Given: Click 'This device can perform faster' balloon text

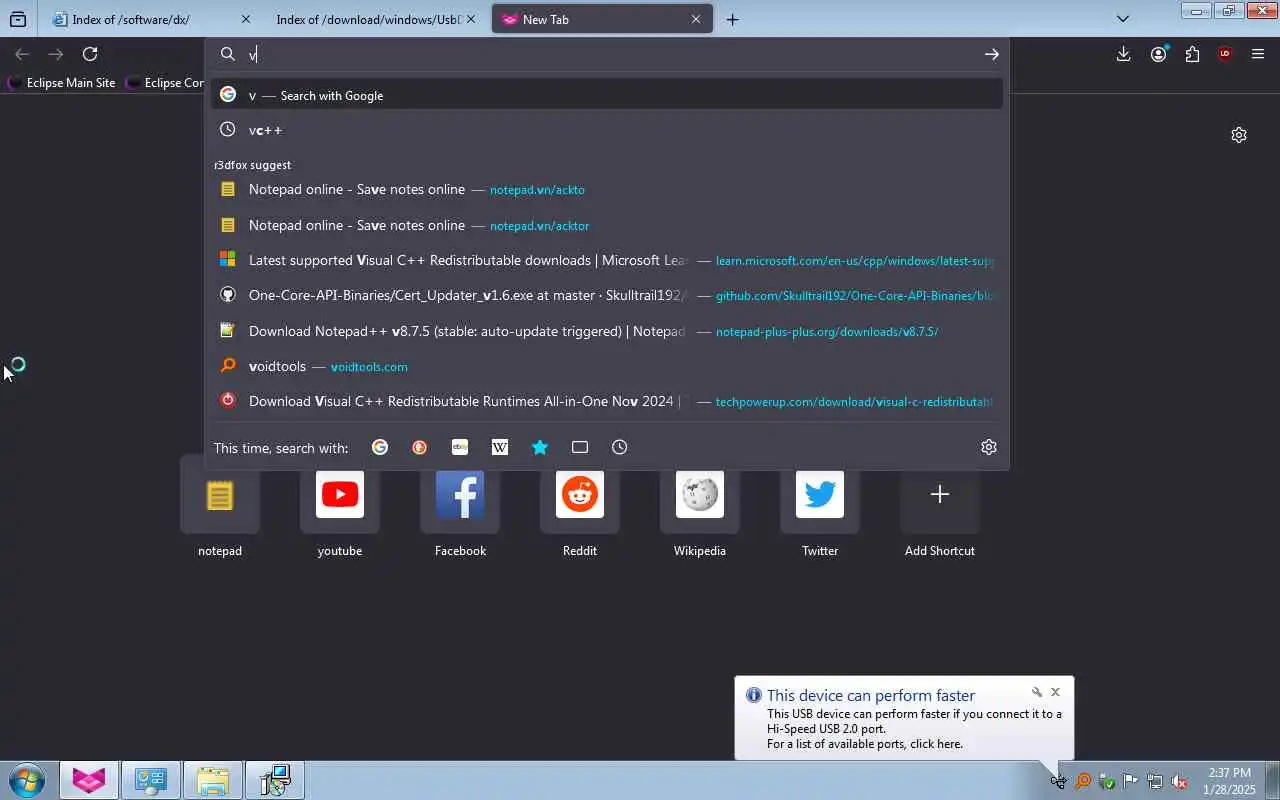Looking at the screenshot, I should 871,695.
